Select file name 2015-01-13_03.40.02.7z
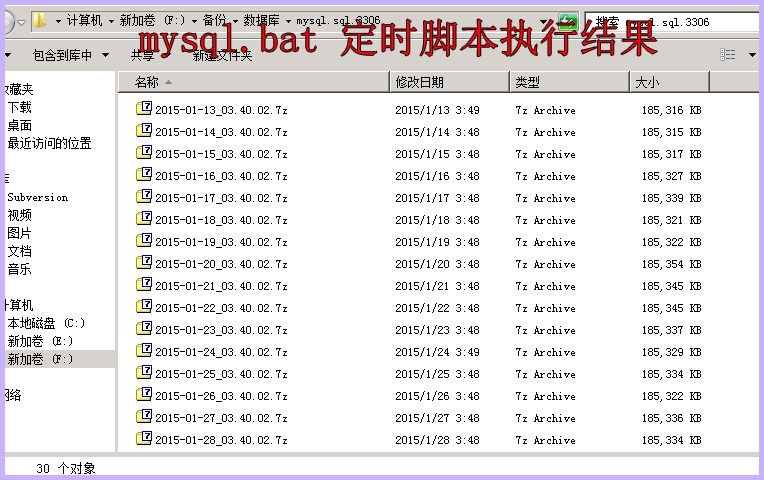The height and width of the screenshot is (480, 764). [x=221, y=110]
